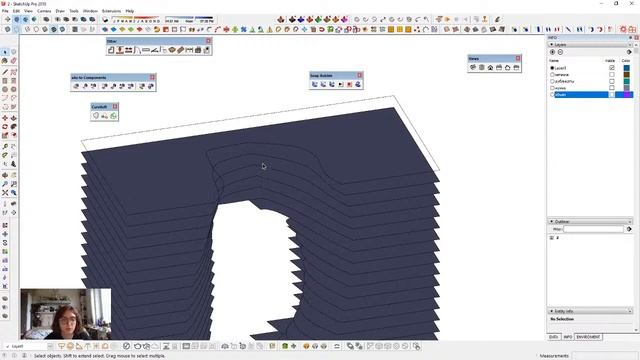This screenshot has height=360, width=640.
Task: Click first icon in Soap Bubble toolbar
Action: click(315, 84)
